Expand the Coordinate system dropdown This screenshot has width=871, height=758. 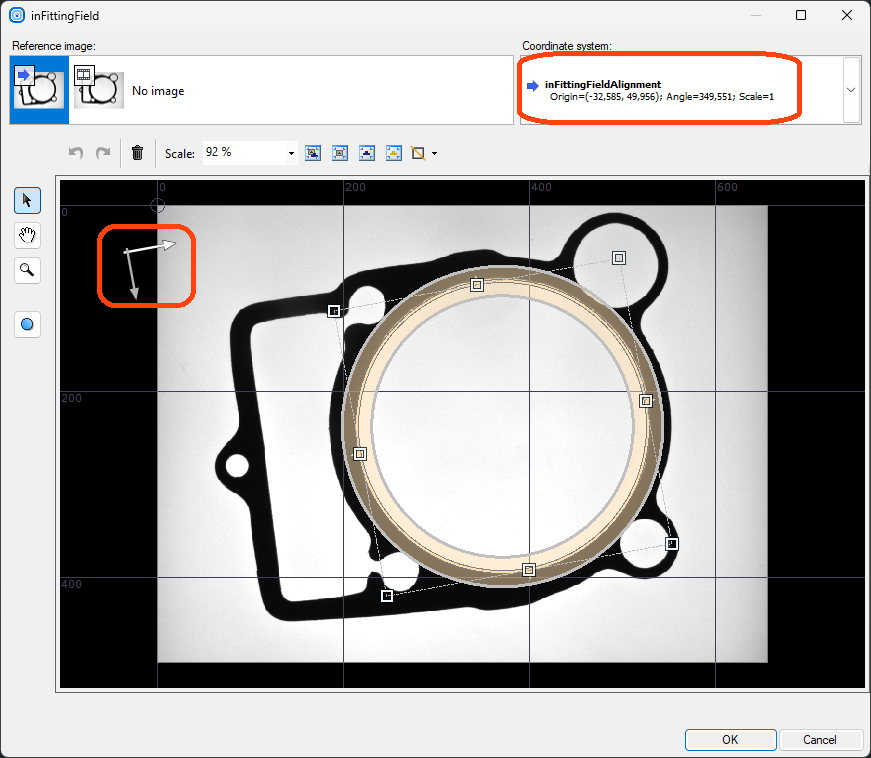click(x=850, y=90)
